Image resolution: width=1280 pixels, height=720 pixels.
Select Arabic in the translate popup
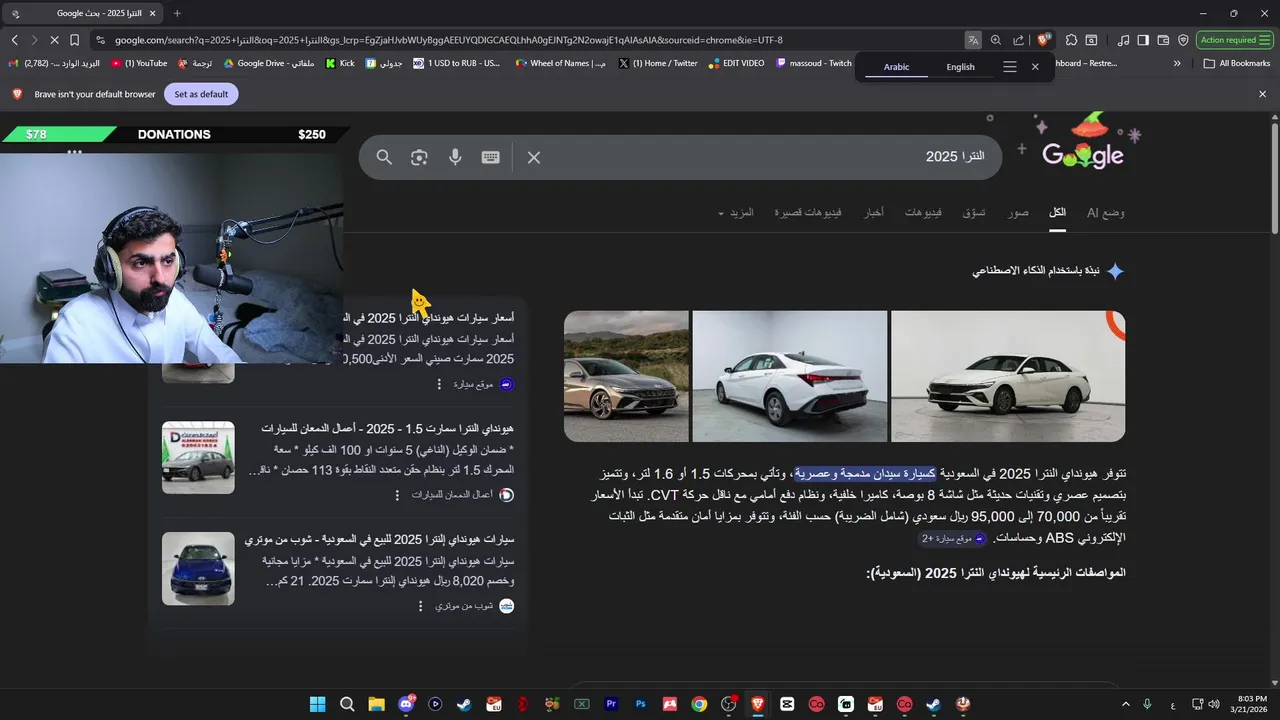click(x=897, y=67)
